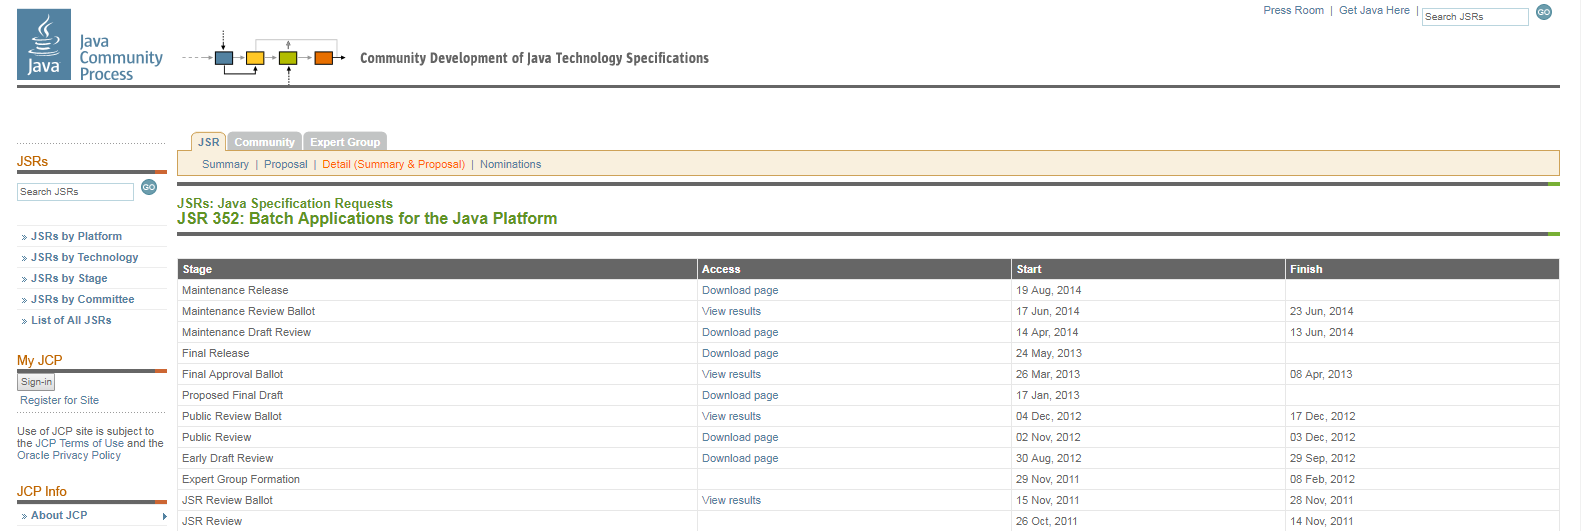1581x531 pixels.
Task: Expand the About JCP arrow
Action: (x=164, y=516)
